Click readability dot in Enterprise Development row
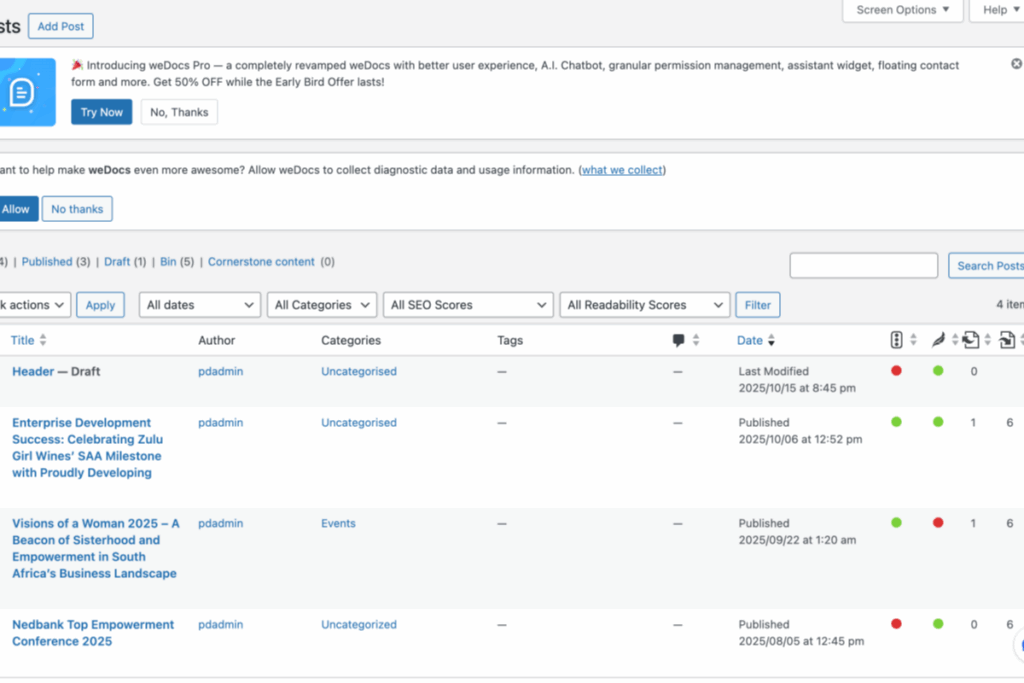The width and height of the screenshot is (1024, 683). tap(938, 422)
